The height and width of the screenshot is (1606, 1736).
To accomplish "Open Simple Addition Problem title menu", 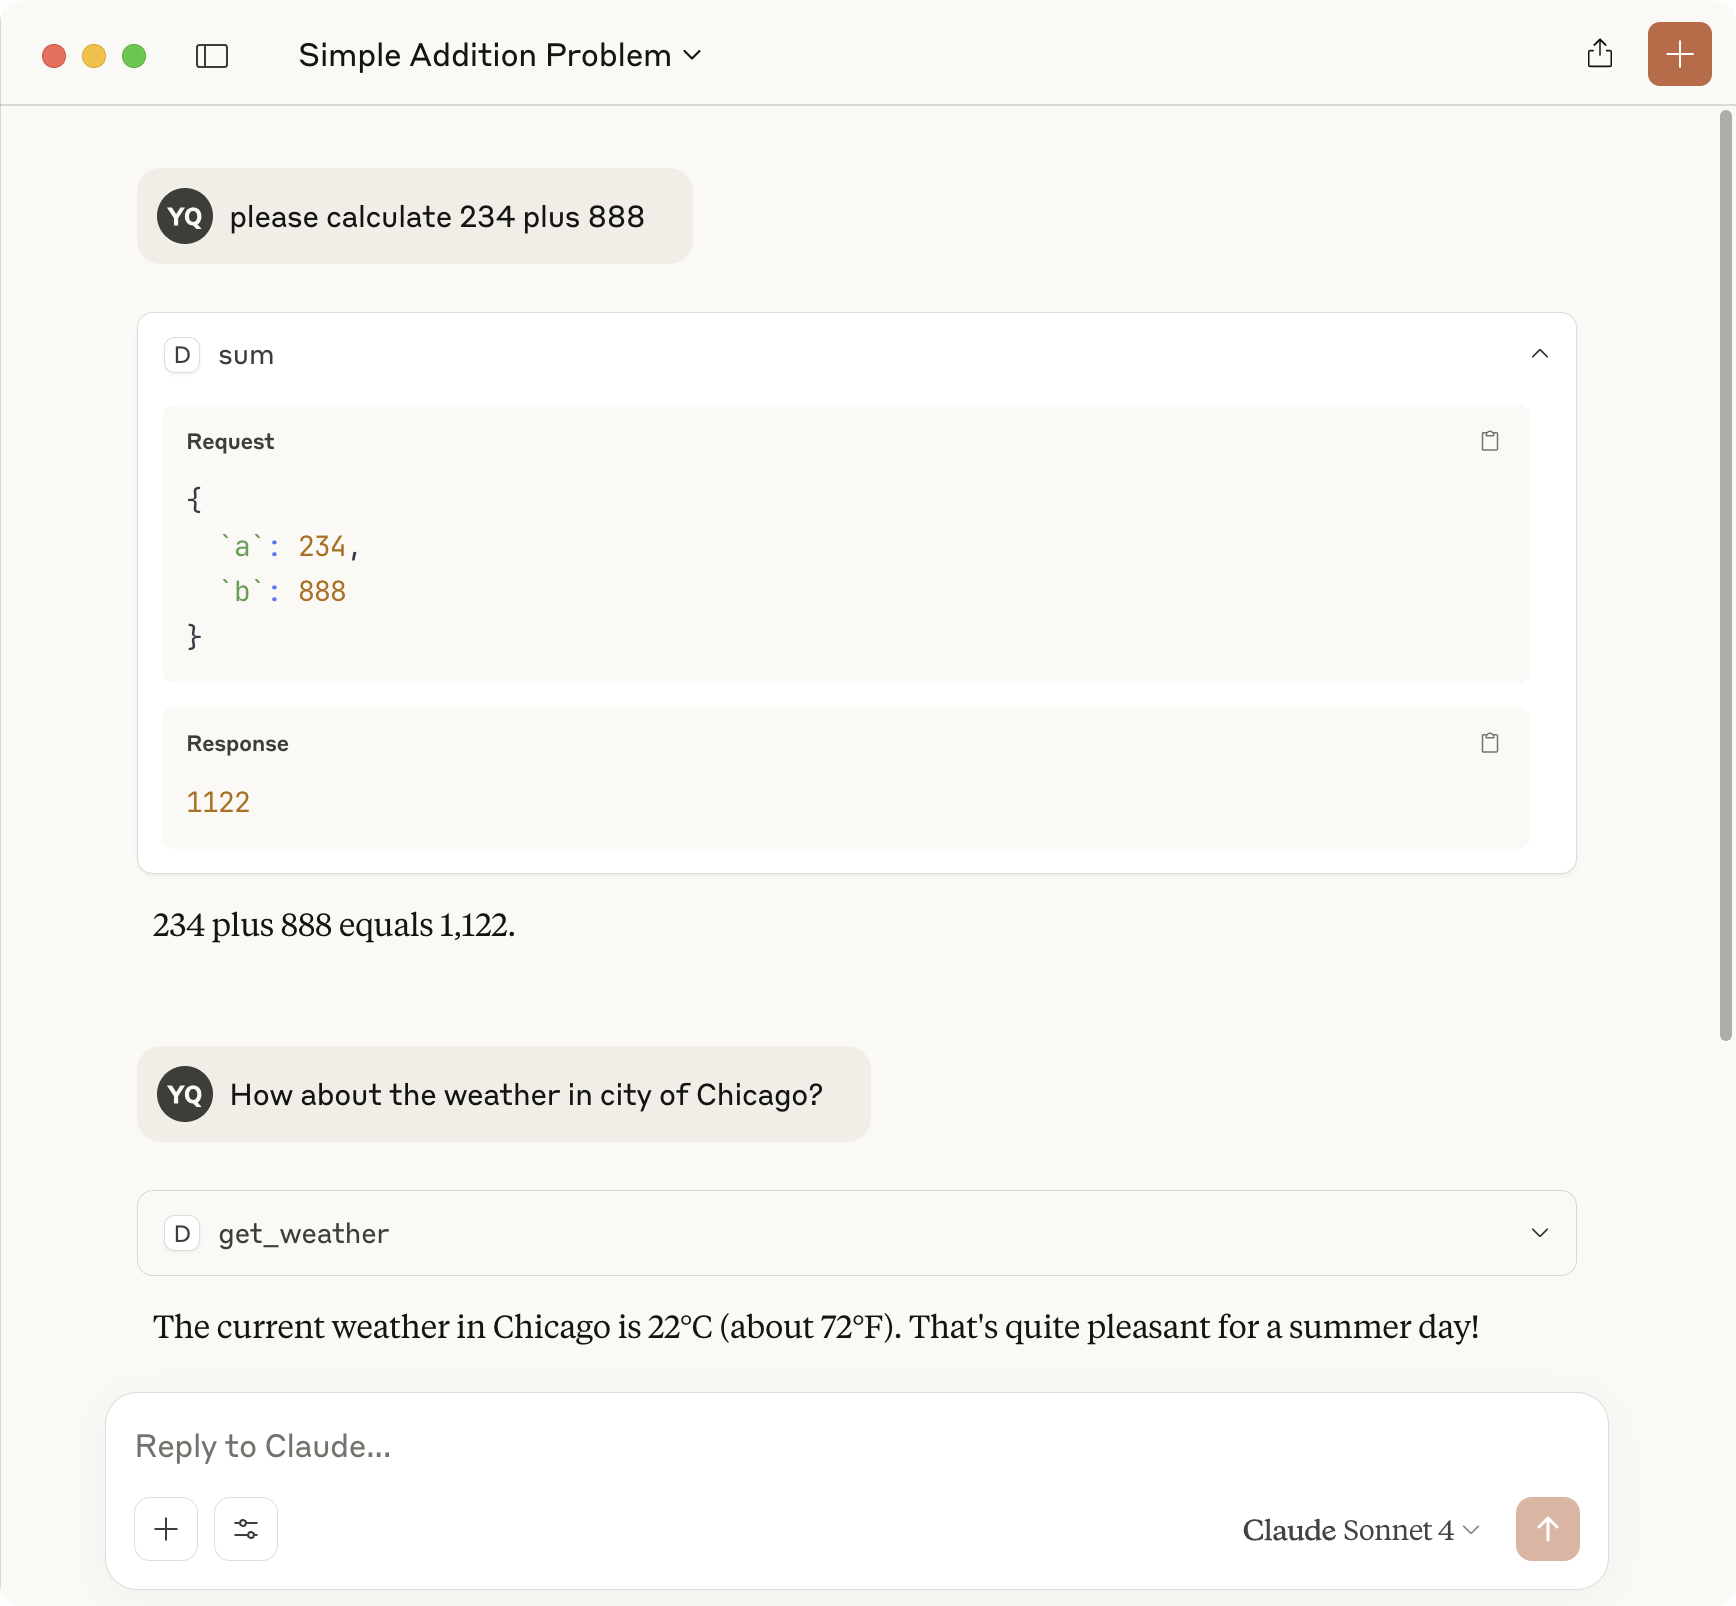I will (x=500, y=56).
